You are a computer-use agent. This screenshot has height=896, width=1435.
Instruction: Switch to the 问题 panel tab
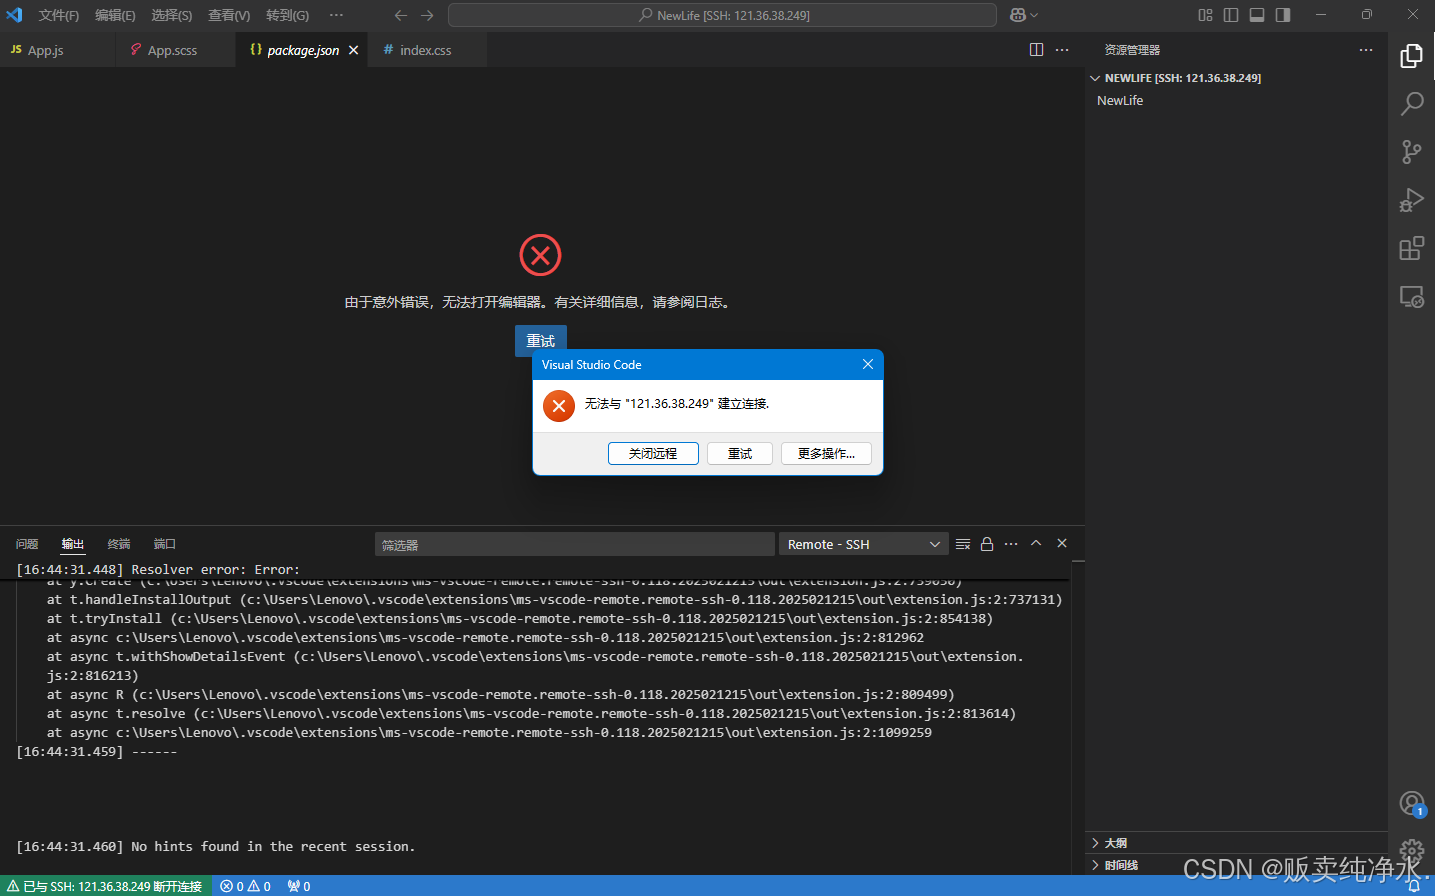tap(27, 544)
